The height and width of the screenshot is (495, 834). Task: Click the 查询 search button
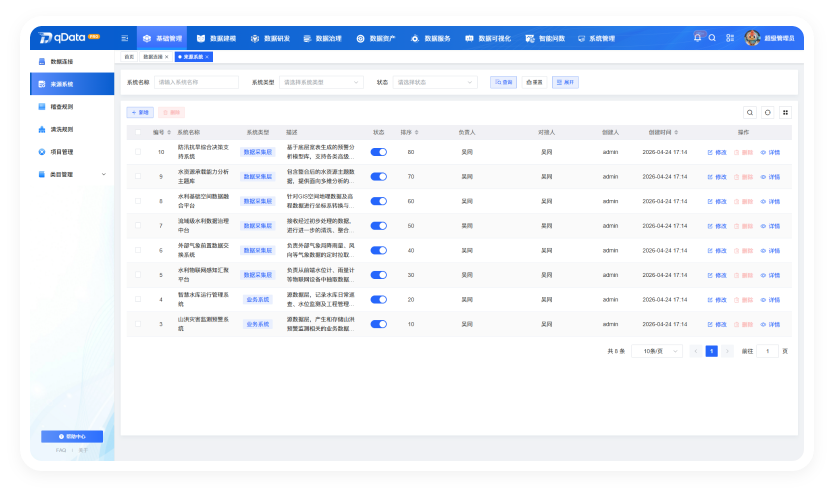point(503,82)
